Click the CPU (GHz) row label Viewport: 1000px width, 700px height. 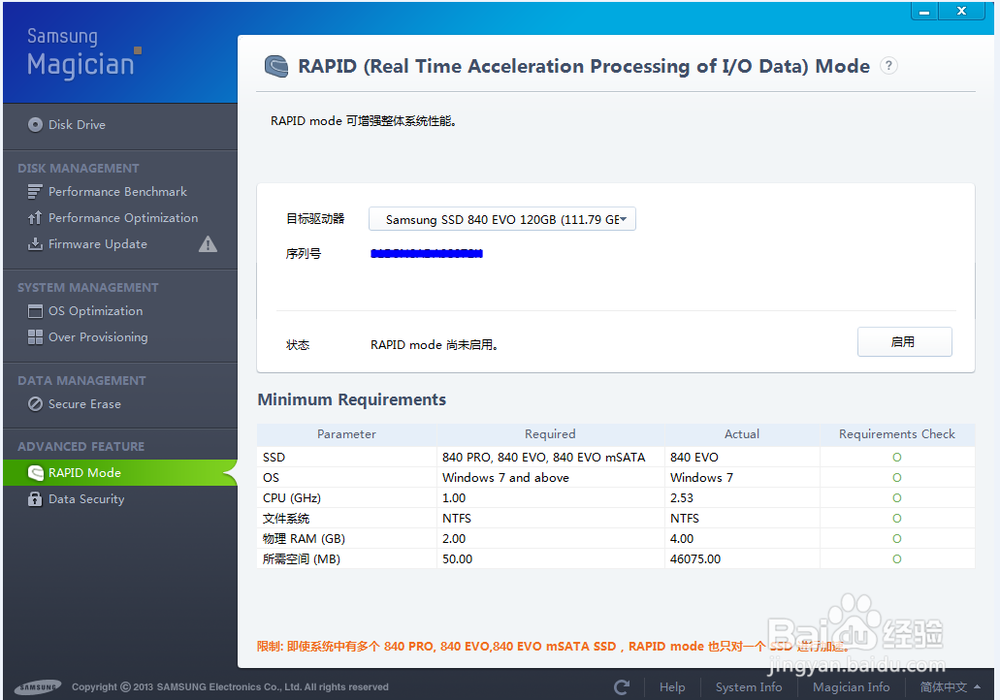pyautogui.click(x=291, y=499)
